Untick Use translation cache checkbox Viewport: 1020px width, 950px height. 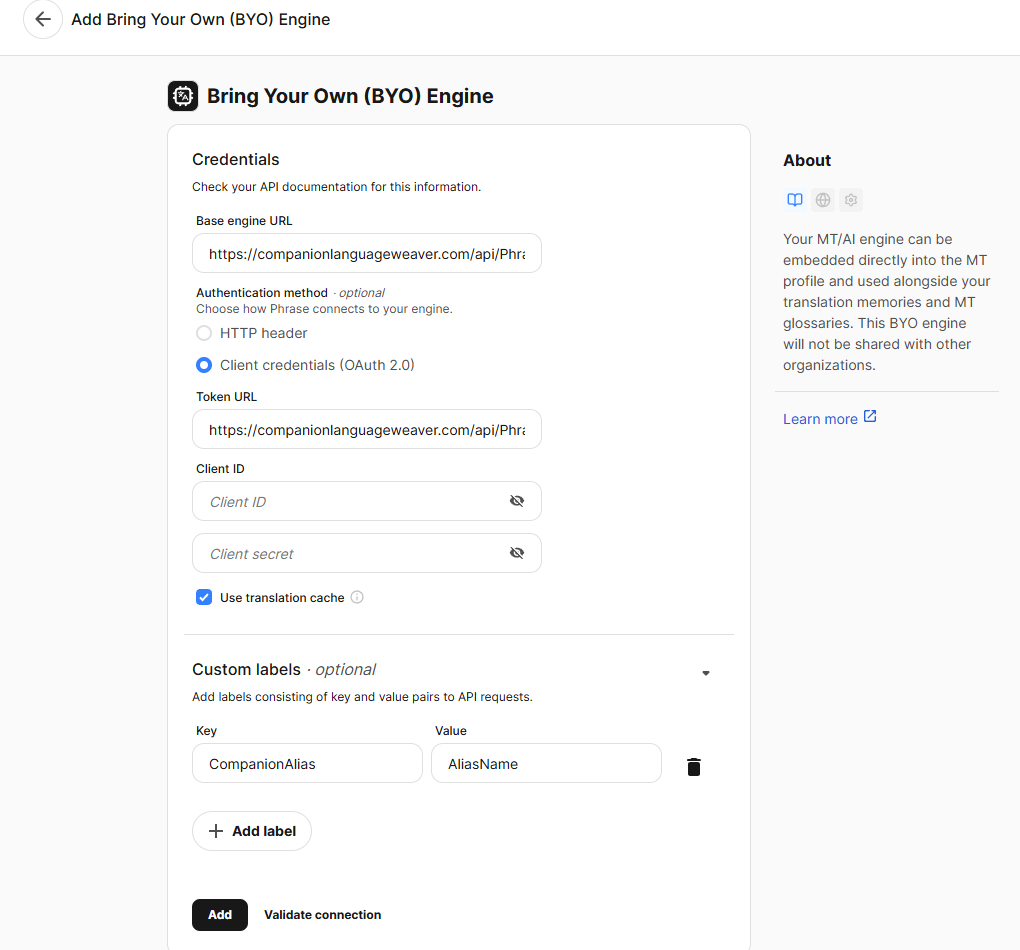[204, 597]
